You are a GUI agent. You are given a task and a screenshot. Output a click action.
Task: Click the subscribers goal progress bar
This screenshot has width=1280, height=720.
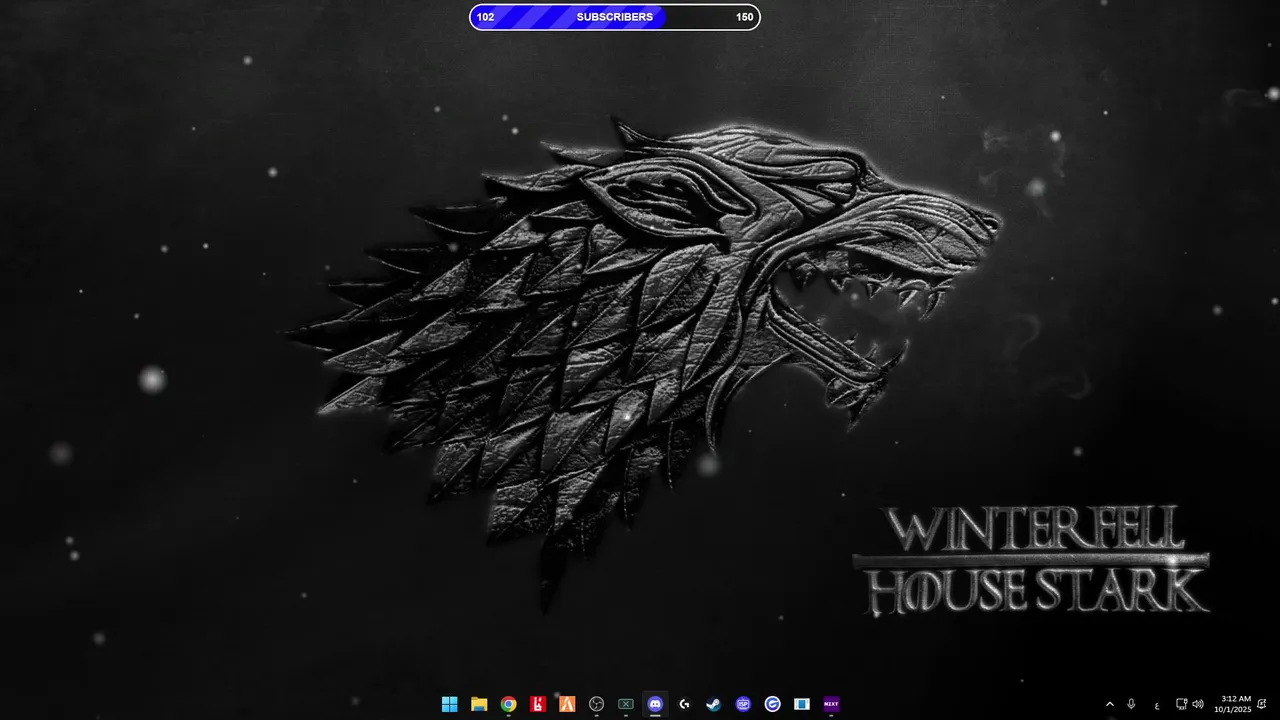pos(615,17)
